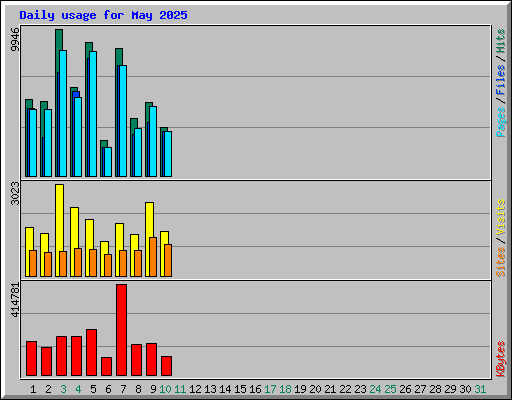Screen dimensions: 512x400
Task: Click the cyan Pages bar for day 3
Action: click(x=63, y=113)
